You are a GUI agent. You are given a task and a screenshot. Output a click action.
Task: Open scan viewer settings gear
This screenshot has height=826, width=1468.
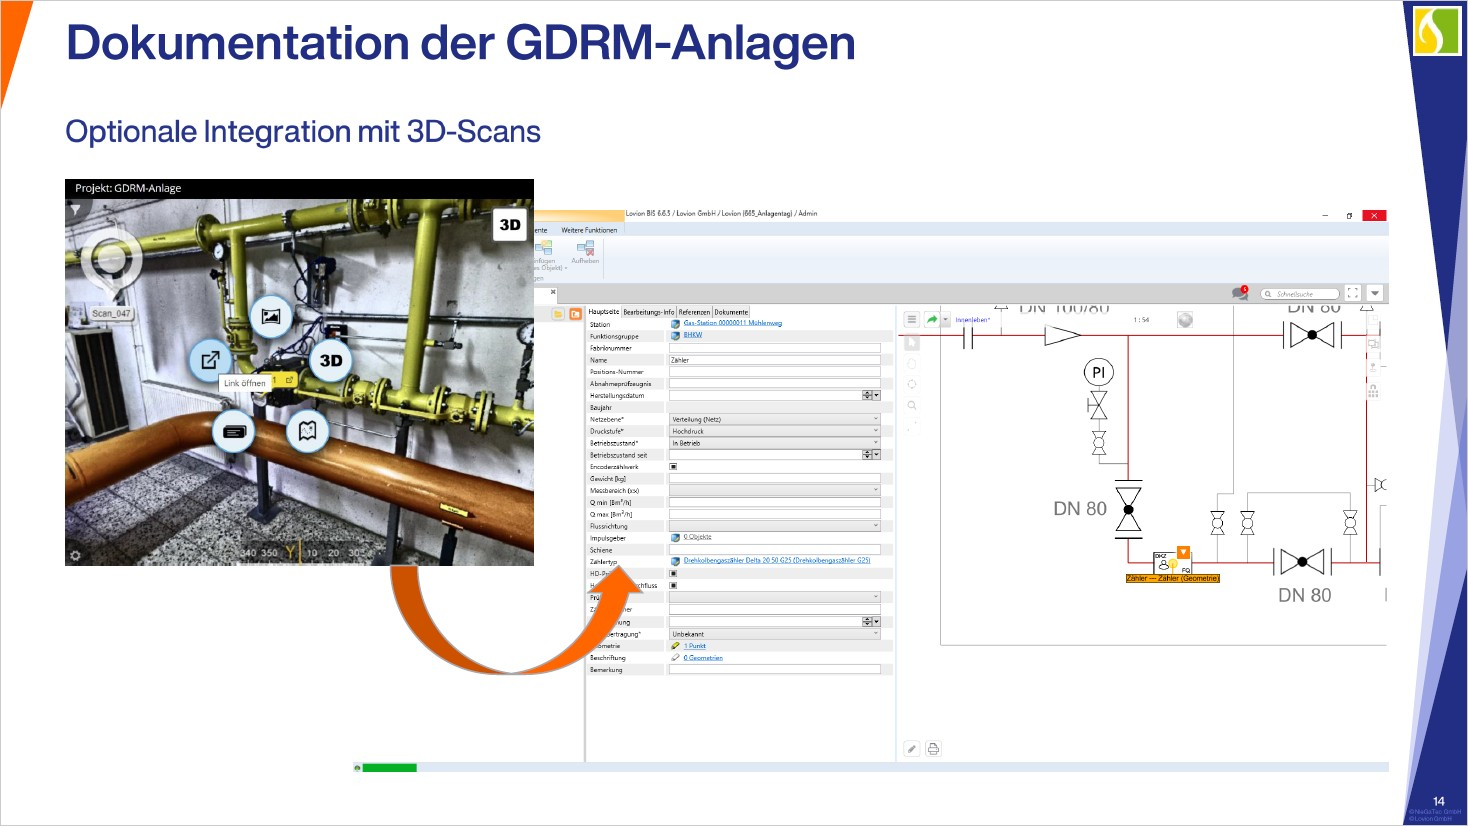tap(75, 555)
